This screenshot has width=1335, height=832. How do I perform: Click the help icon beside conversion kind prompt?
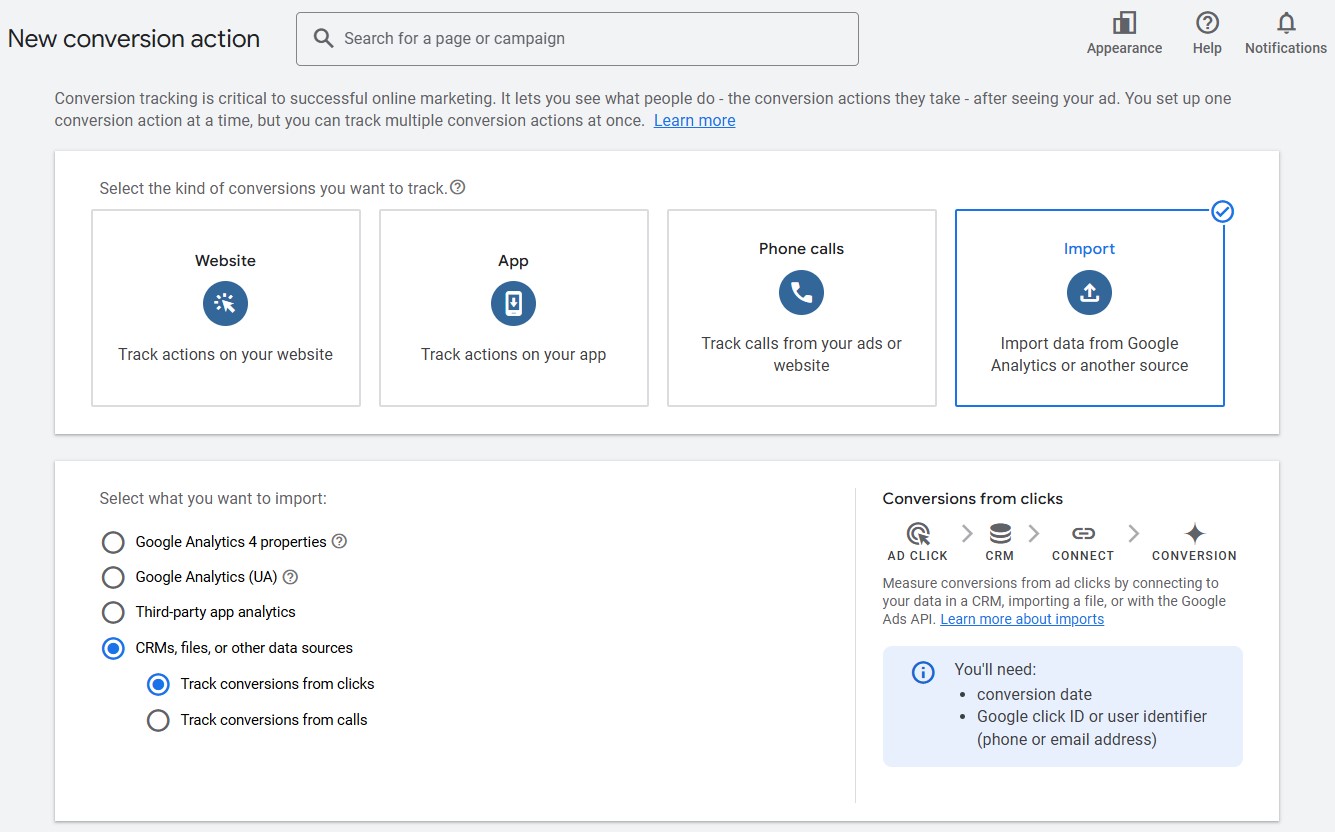(x=458, y=187)
